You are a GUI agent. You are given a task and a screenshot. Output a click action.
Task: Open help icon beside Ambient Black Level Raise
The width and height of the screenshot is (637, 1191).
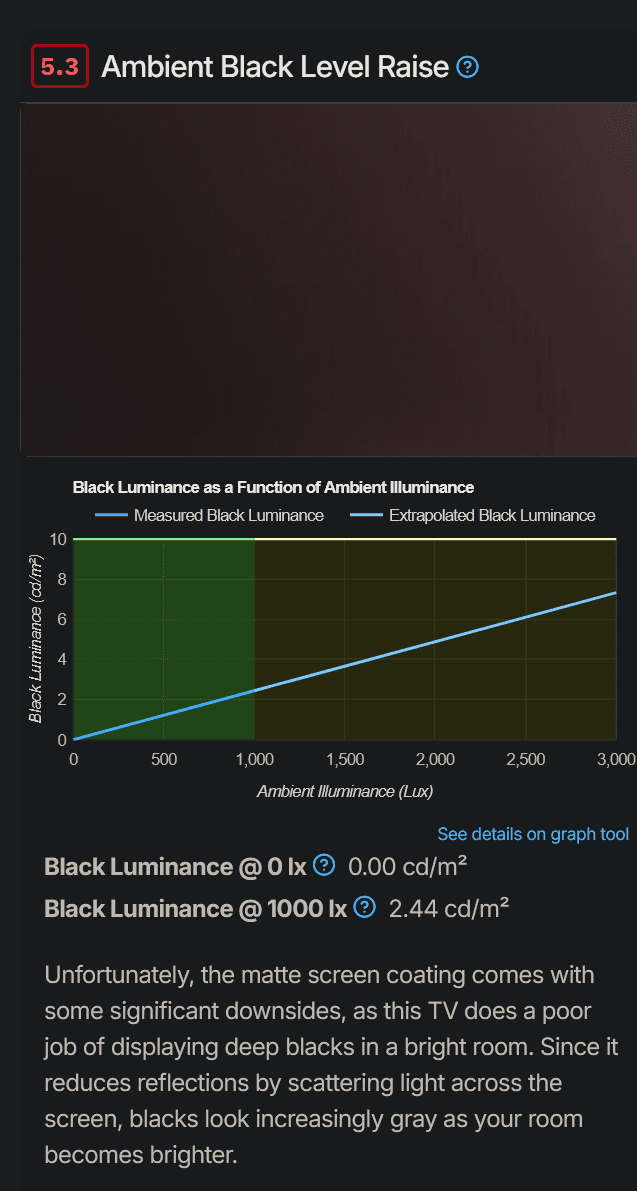tap(468, 68)
